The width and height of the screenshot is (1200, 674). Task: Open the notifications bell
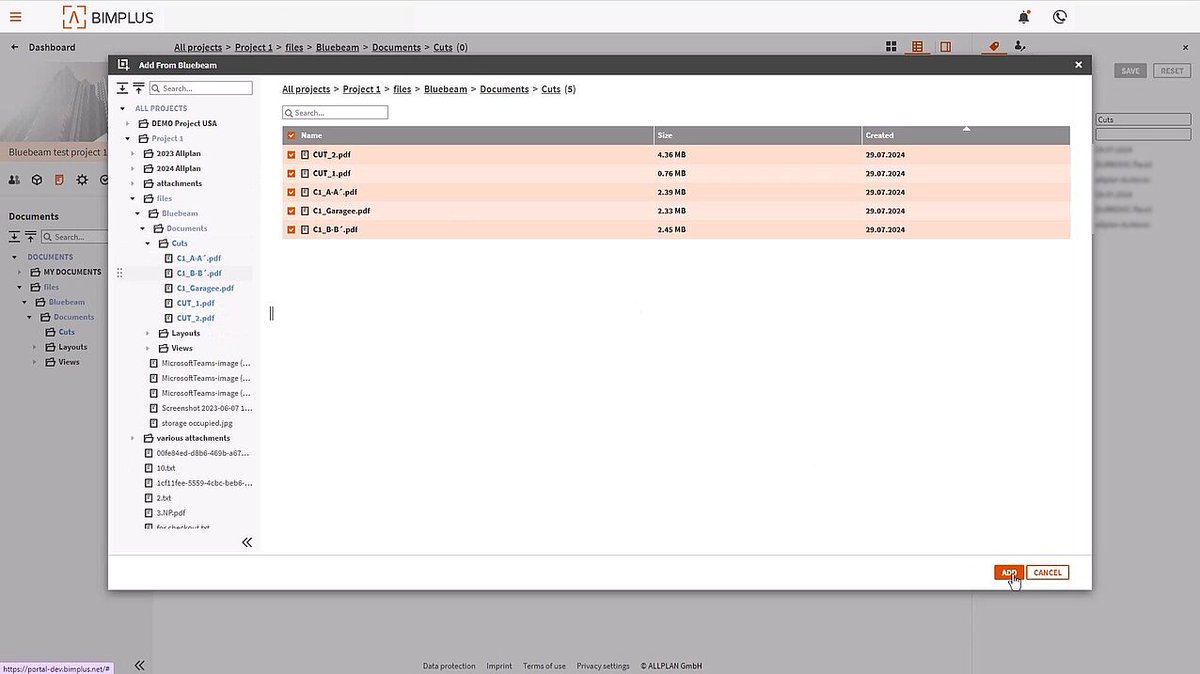[1024, 17]
